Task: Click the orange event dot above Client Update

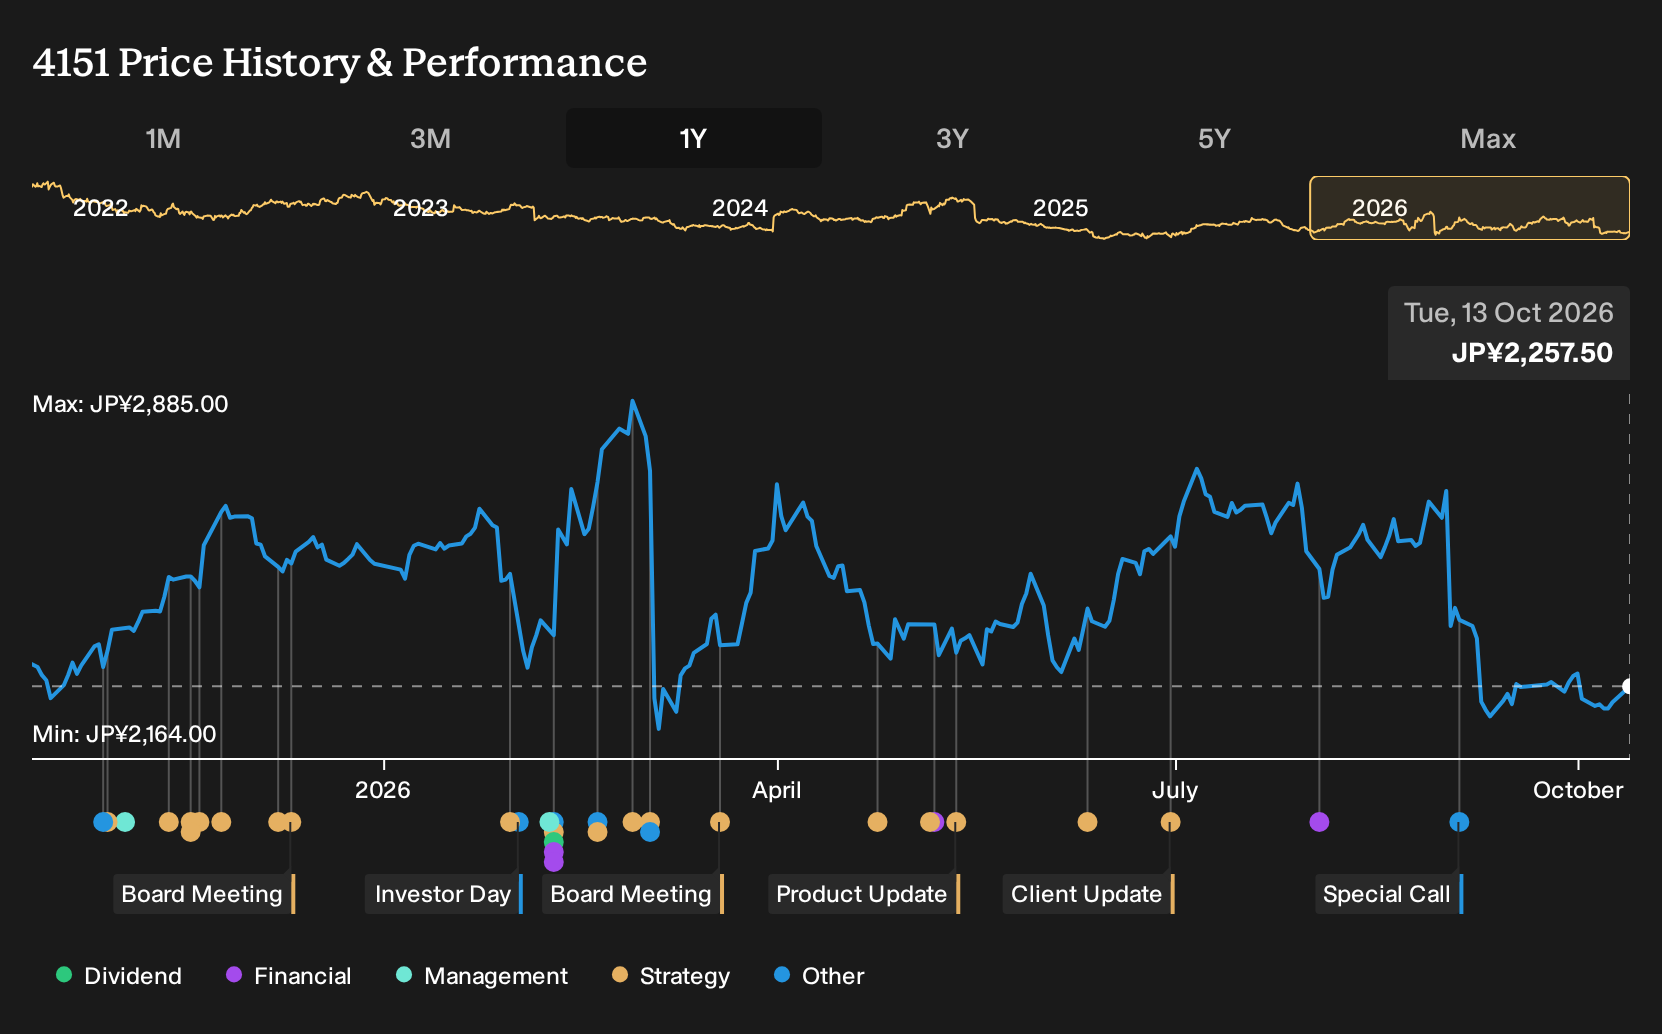Action: [x=1170, y=822]
